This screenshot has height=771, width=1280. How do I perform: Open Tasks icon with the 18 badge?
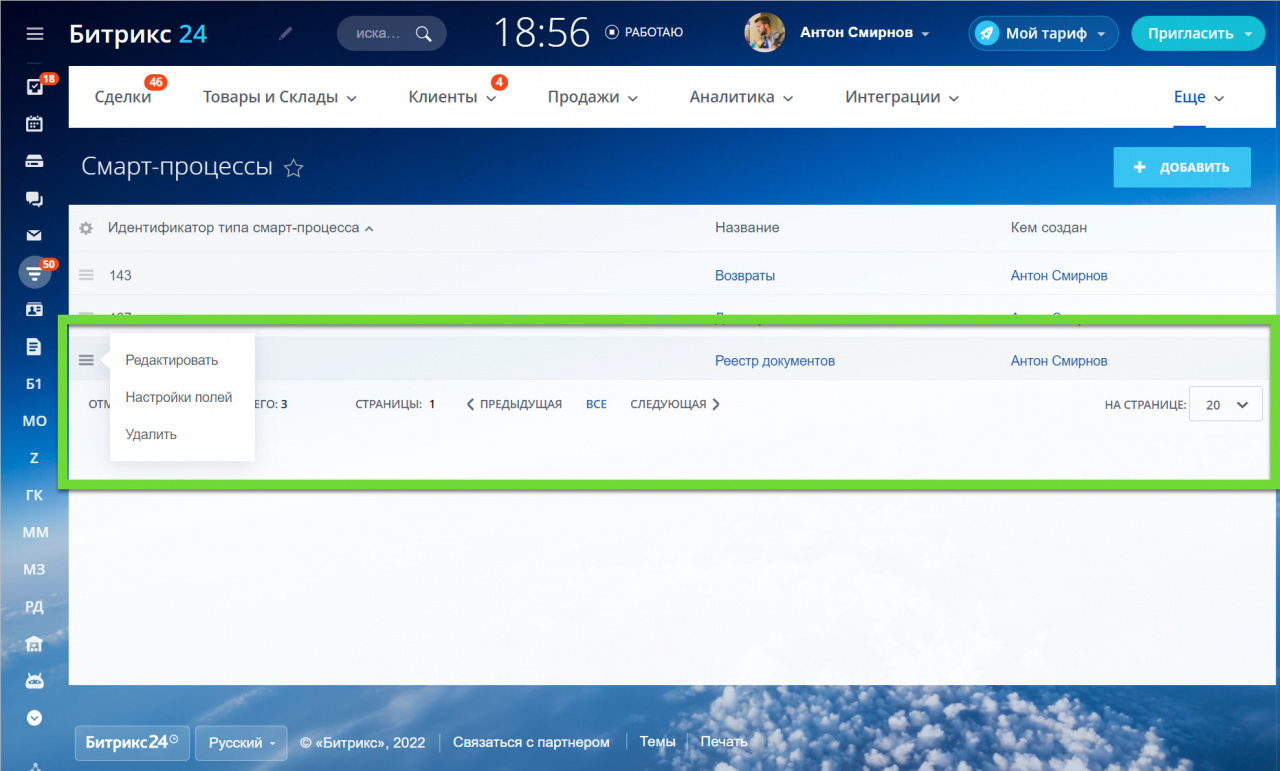35,87
